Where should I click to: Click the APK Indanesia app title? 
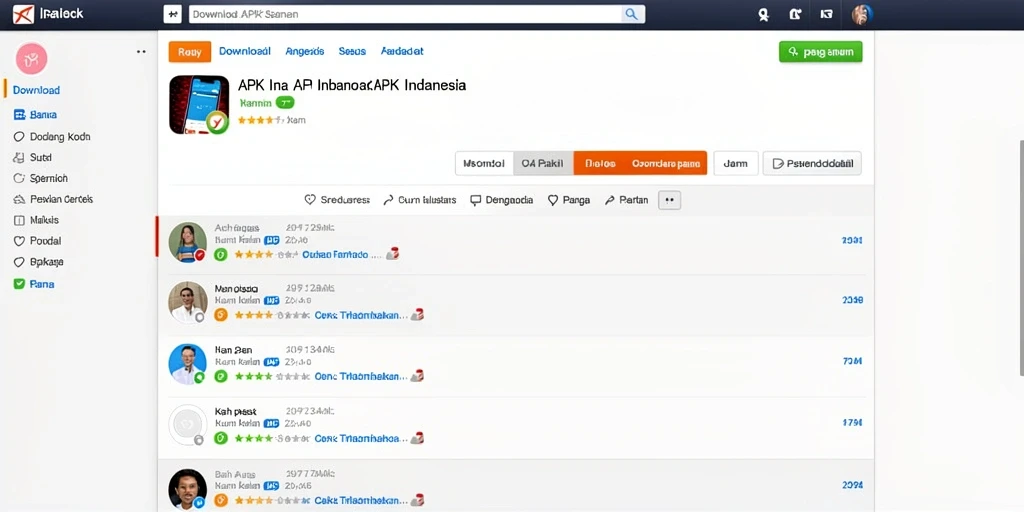(352, 85)
